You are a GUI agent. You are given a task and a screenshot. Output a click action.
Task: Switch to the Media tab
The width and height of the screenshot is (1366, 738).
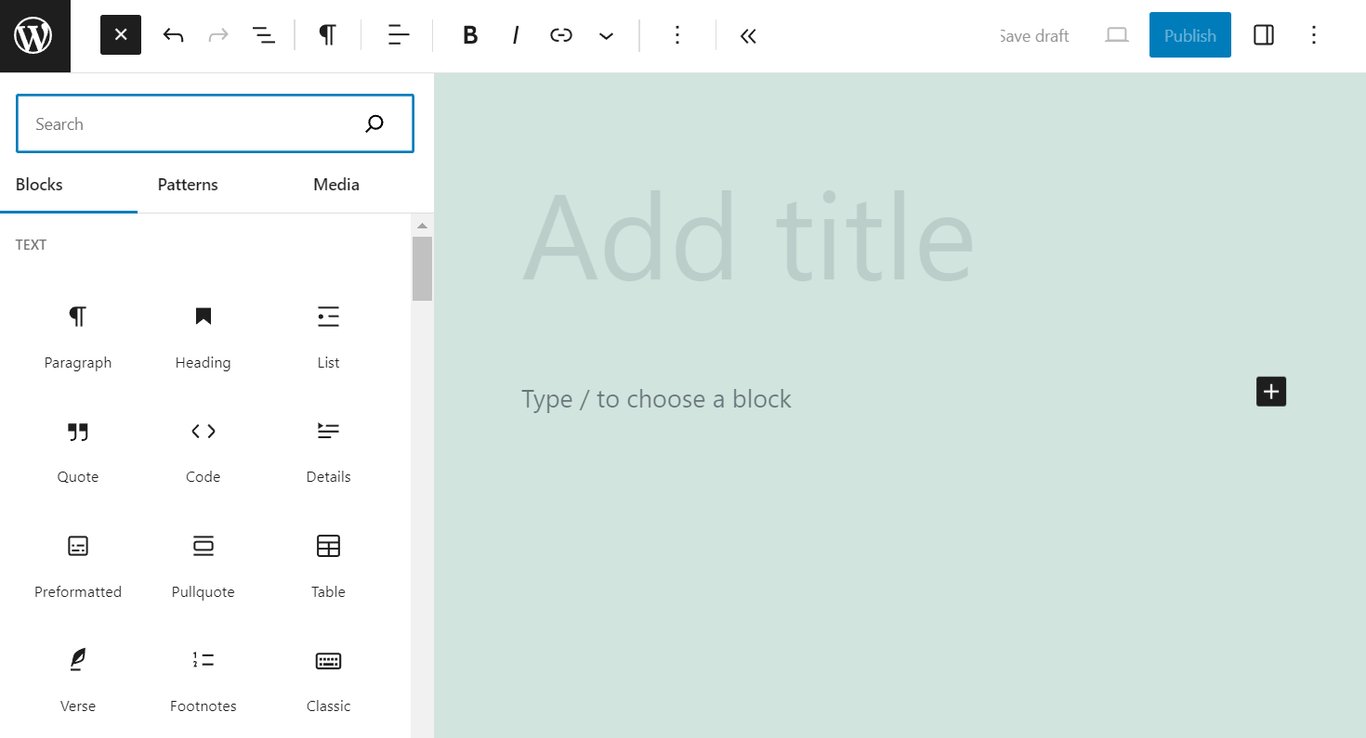[x=335, y=184]
